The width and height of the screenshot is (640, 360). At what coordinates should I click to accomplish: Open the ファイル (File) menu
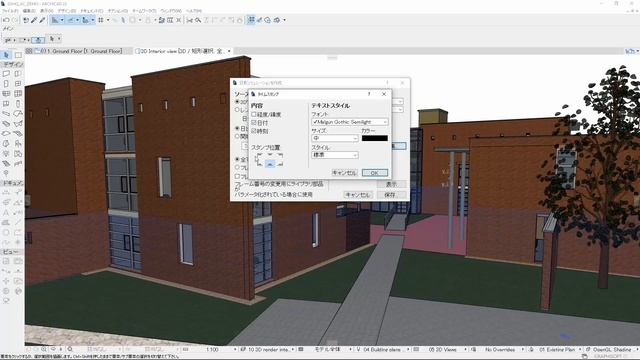[x=10, y=11]
